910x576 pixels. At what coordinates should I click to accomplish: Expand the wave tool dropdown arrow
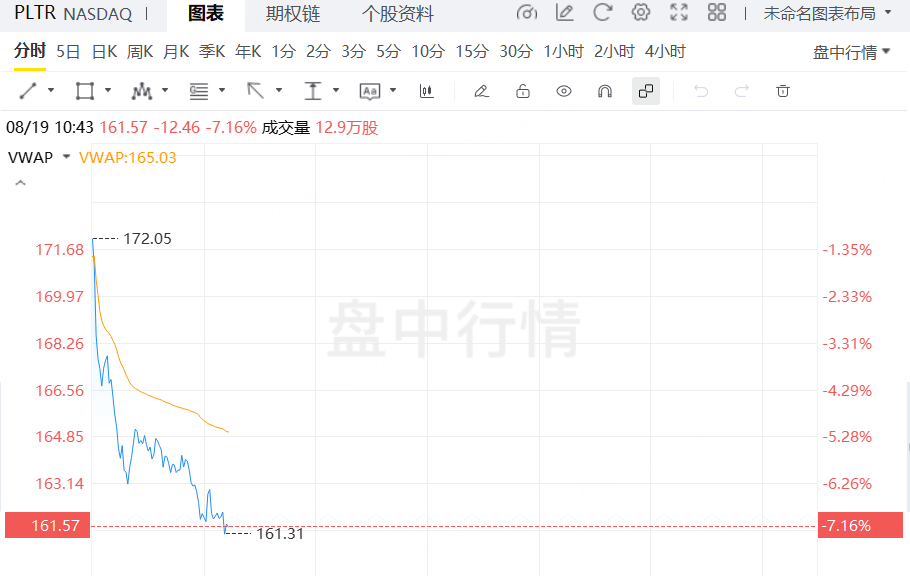point(165,90)
